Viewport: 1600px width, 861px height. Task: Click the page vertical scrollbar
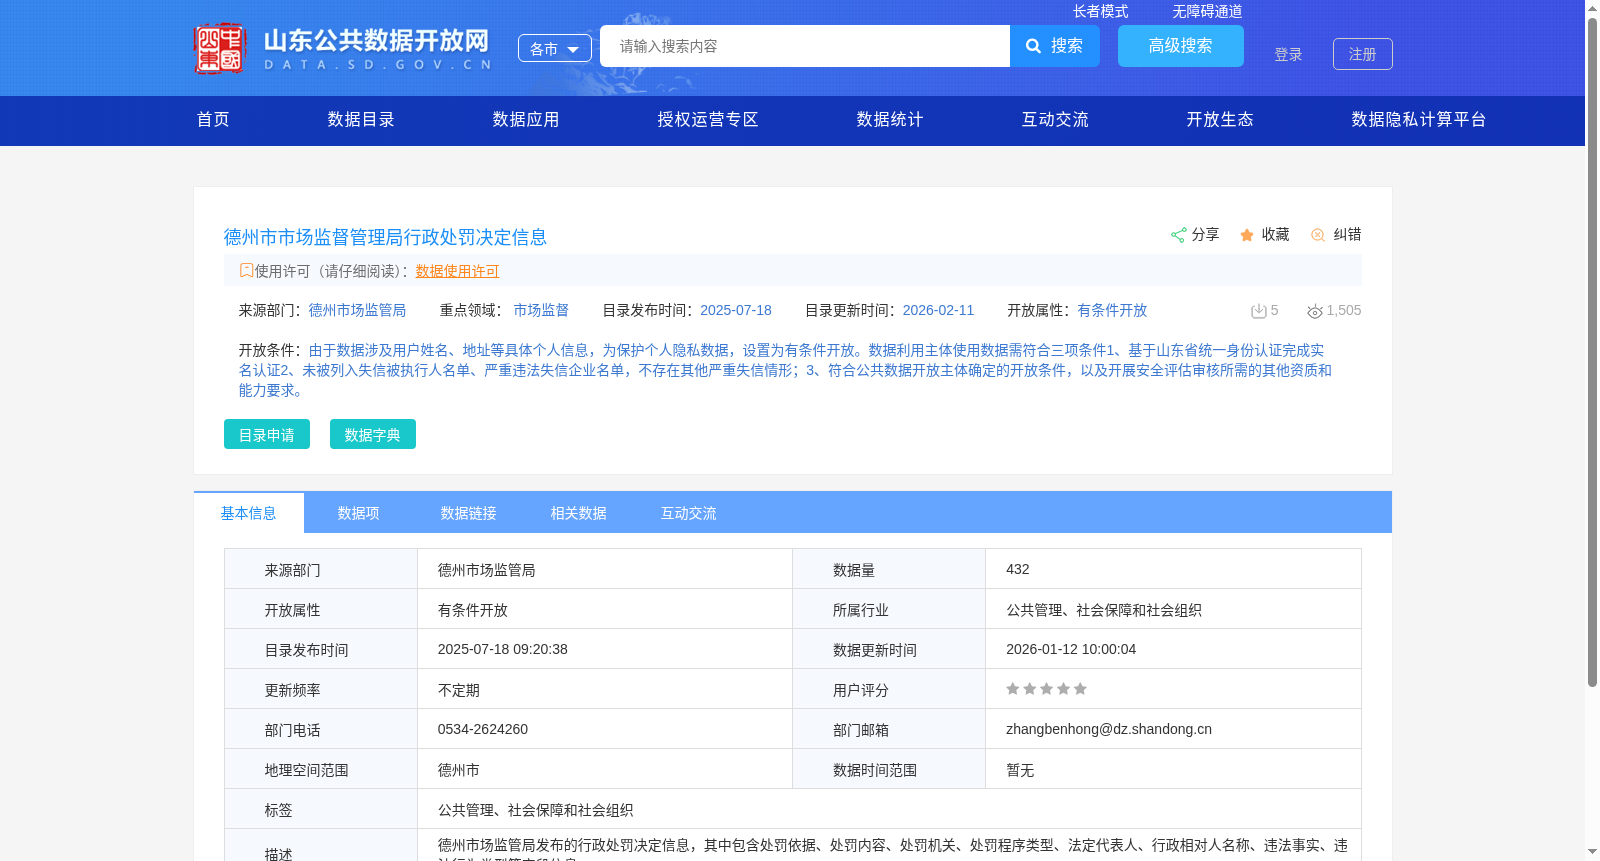[x=1592, y=352]
